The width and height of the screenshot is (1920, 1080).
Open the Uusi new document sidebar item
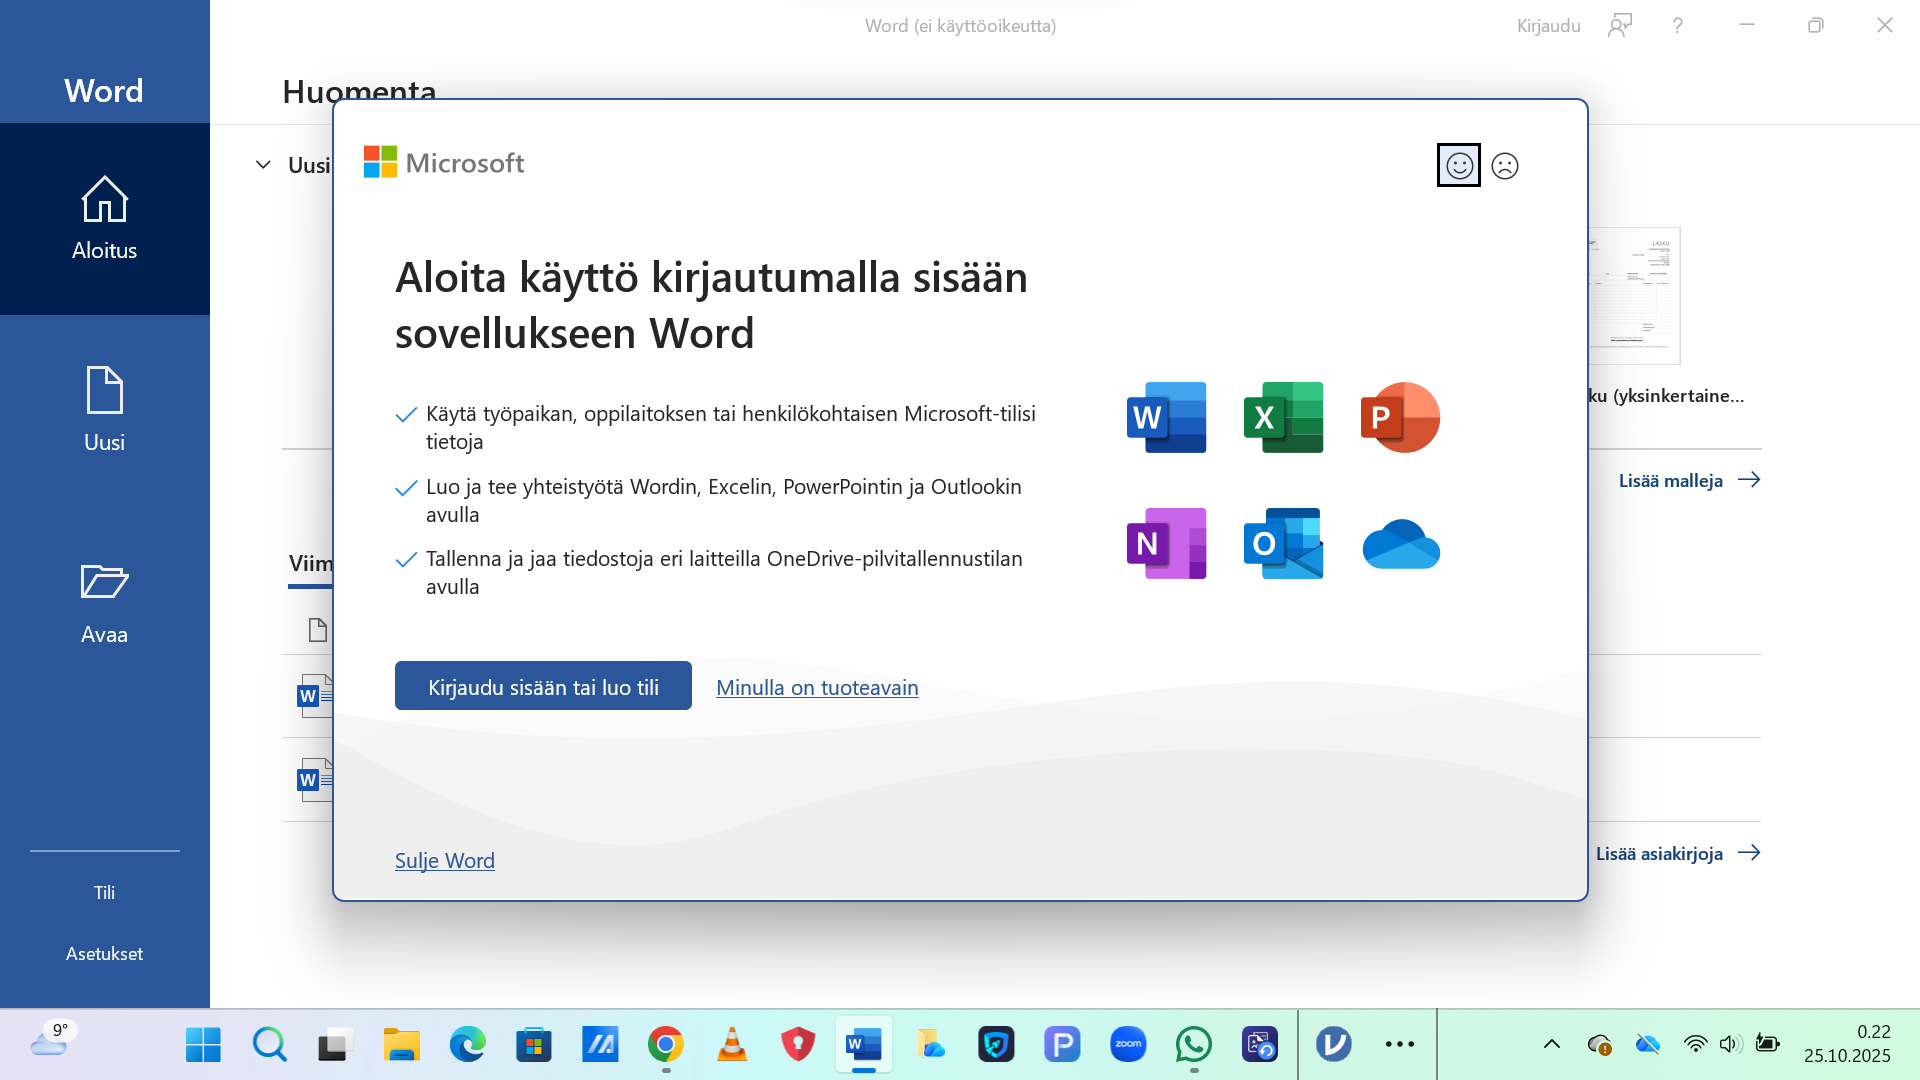click(x=105, y=410)
